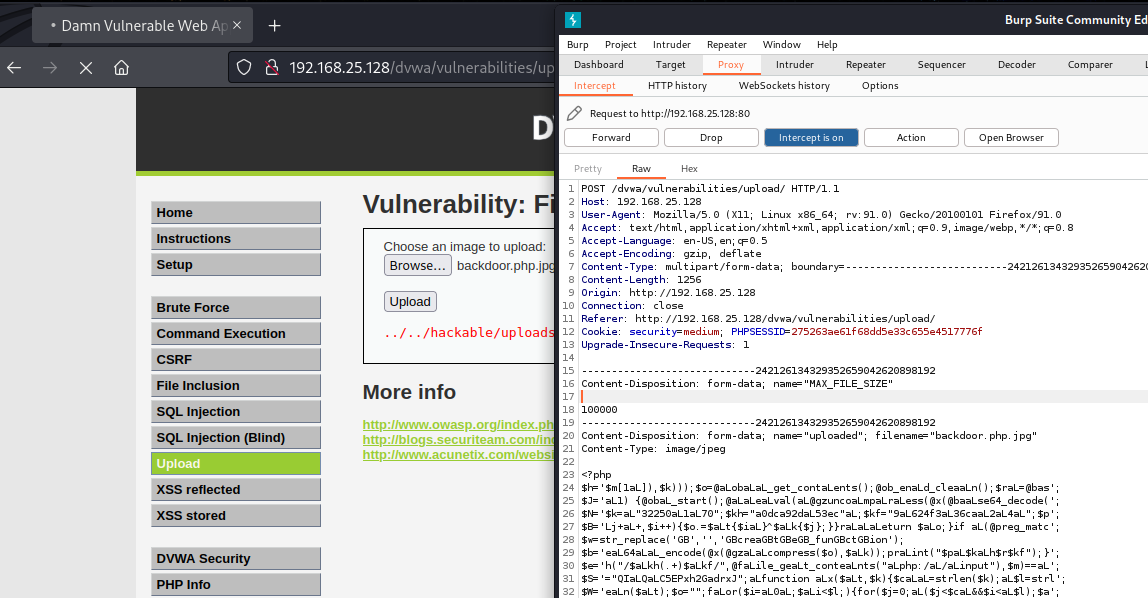Toggle the Intercept is on button
This screenshot has height=598, width=1148.
[811, 138]
